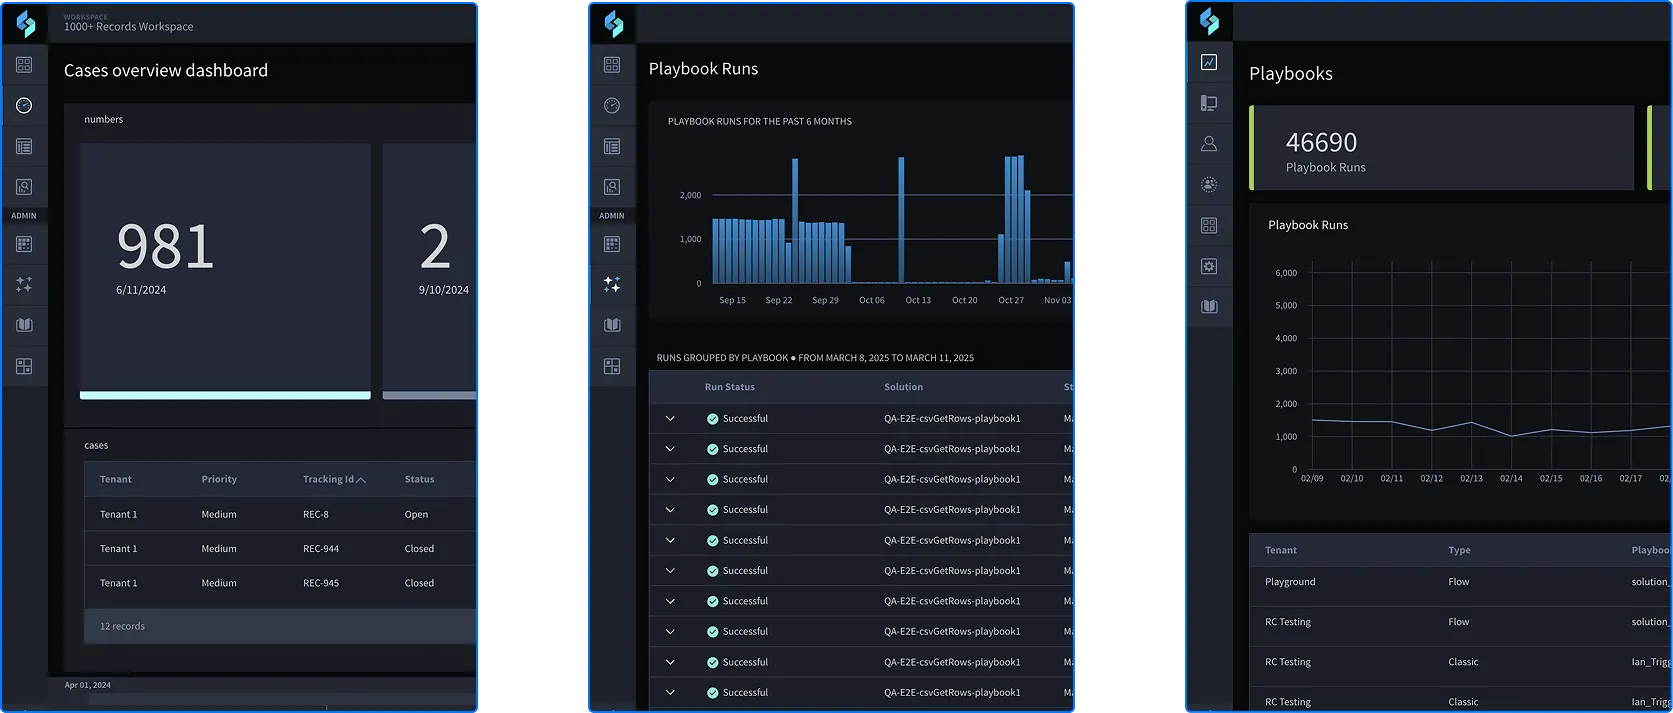Select highlighted sparkles icon in Playbook Runs sidebar

tap(612, 285)
